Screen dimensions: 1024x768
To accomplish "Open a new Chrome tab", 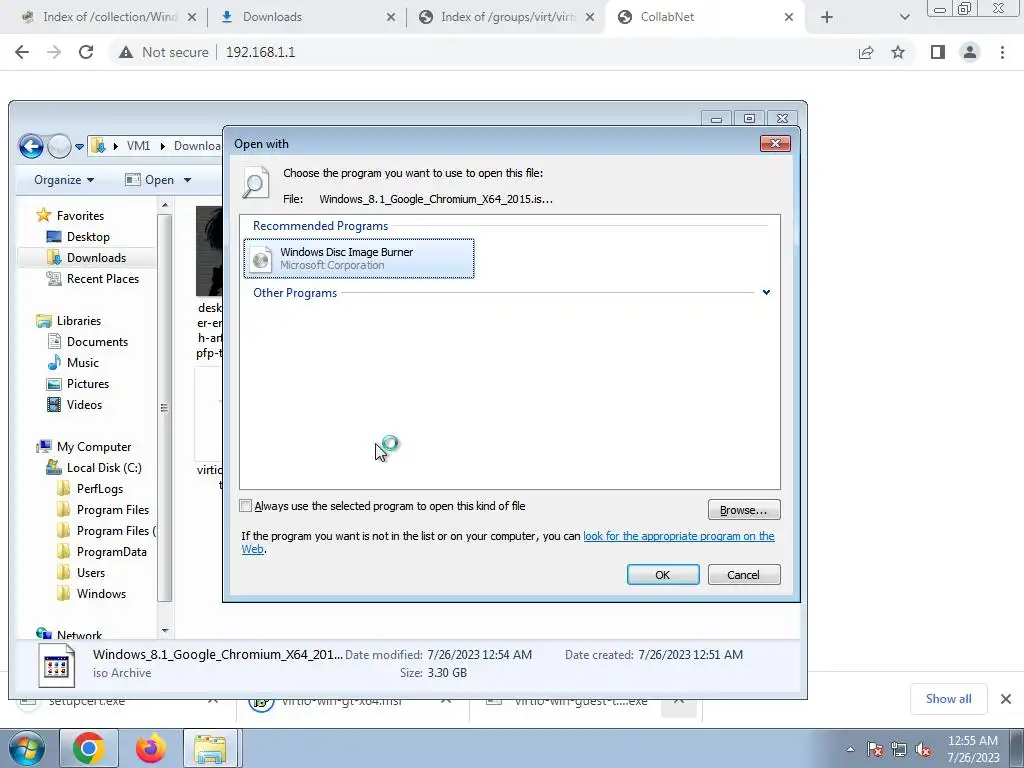I will click(827, 17).
